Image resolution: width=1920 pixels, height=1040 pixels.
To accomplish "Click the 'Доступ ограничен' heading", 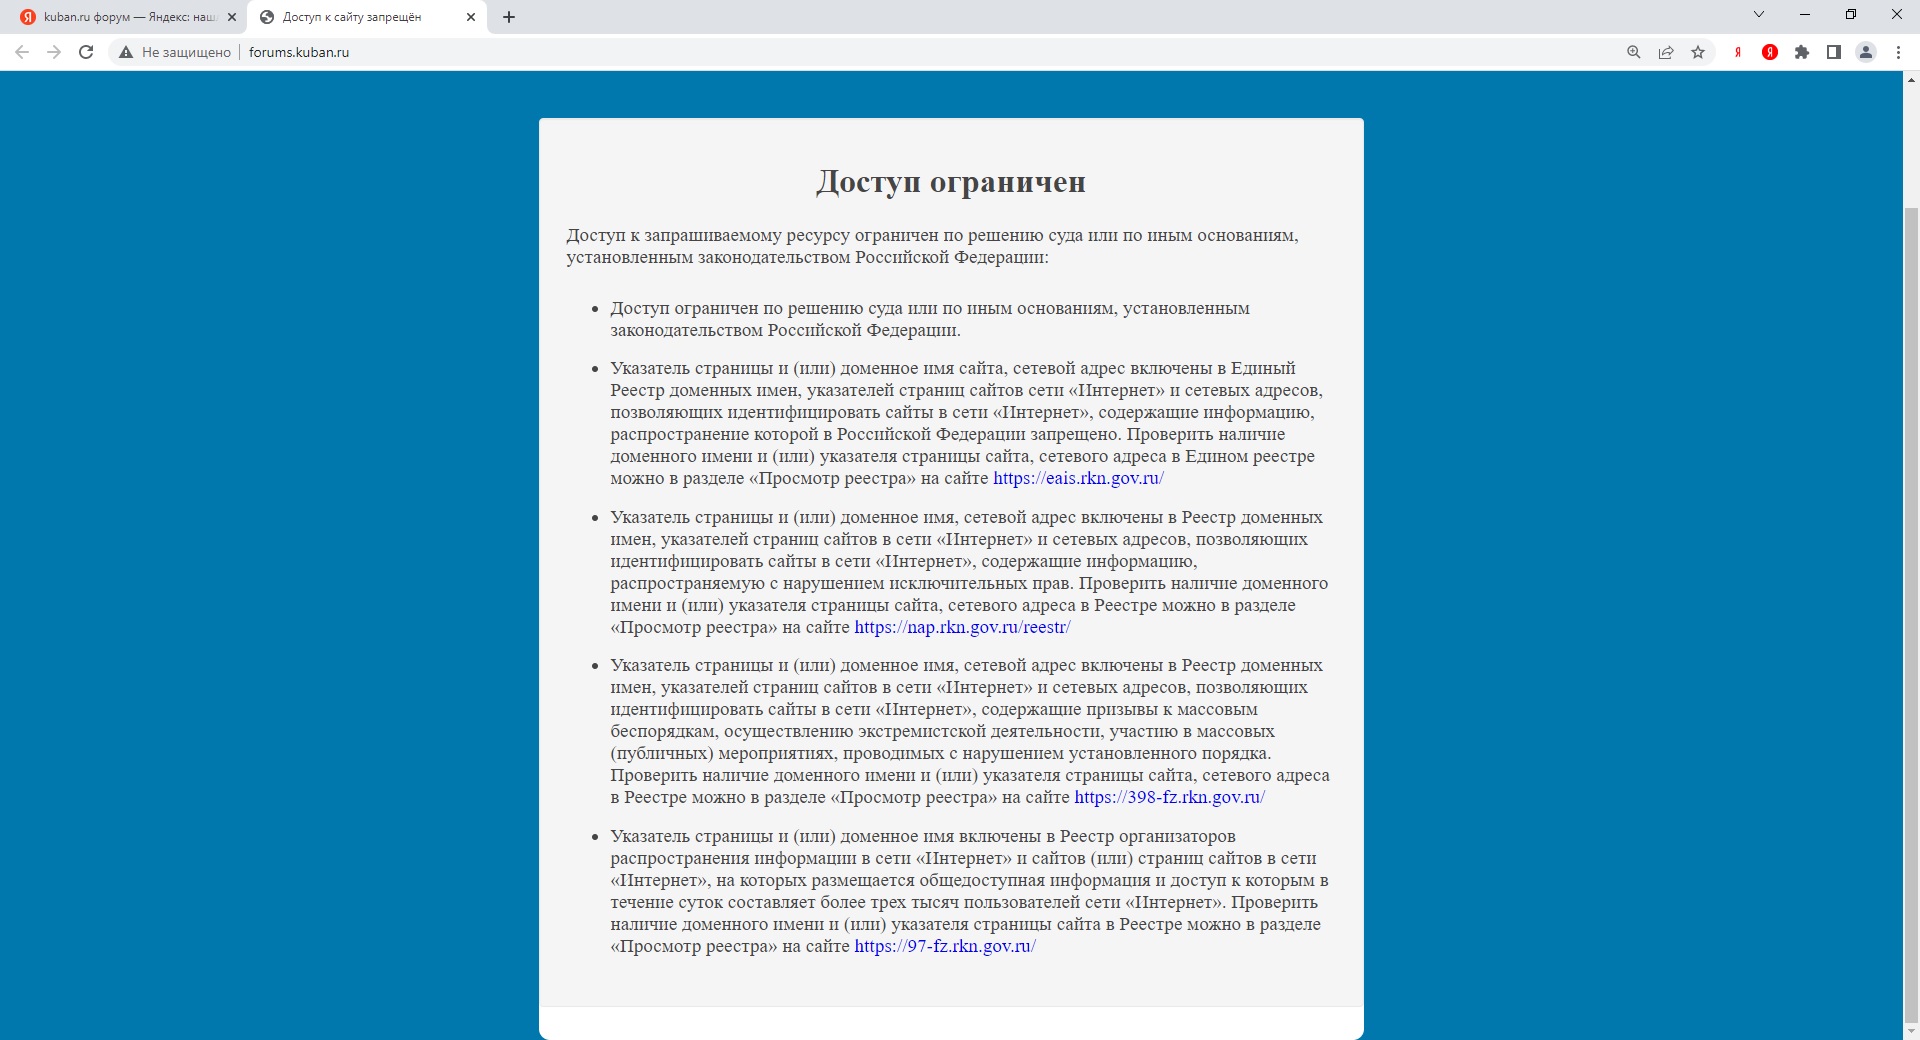I will pos(951,182).
